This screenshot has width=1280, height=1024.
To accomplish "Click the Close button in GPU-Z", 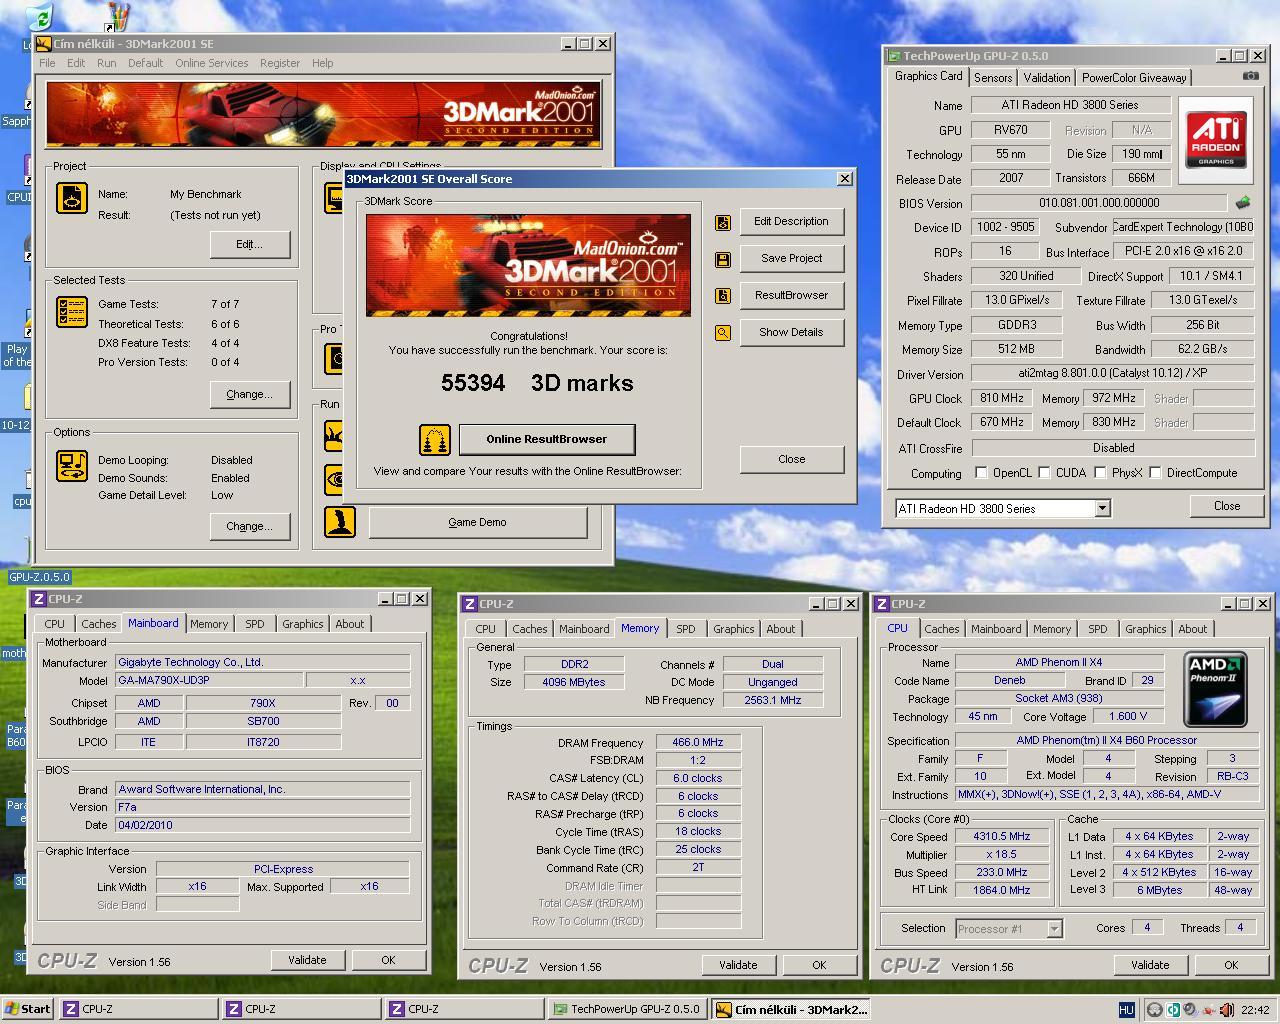I will 1227,507.
